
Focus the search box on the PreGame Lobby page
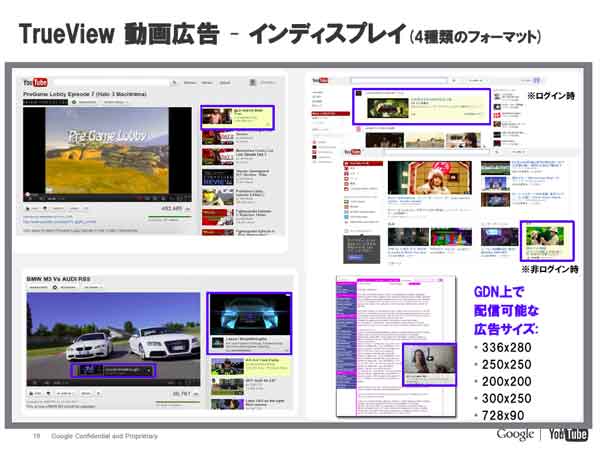(112, 82)
